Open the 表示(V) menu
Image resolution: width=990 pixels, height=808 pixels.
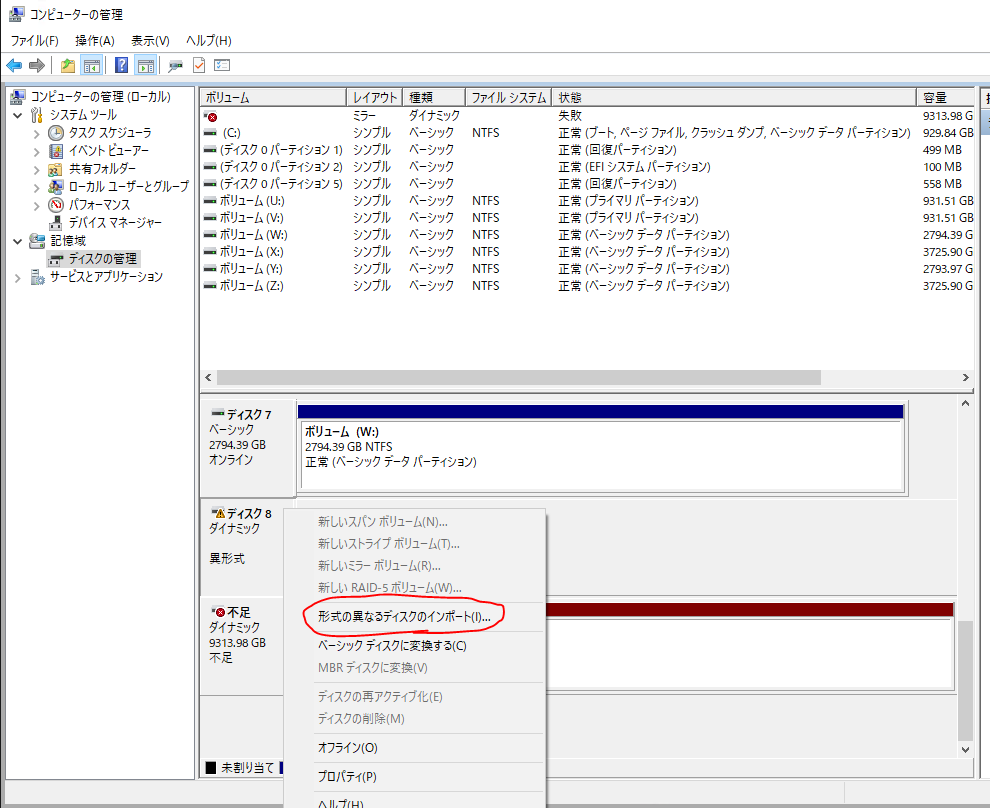150,41
